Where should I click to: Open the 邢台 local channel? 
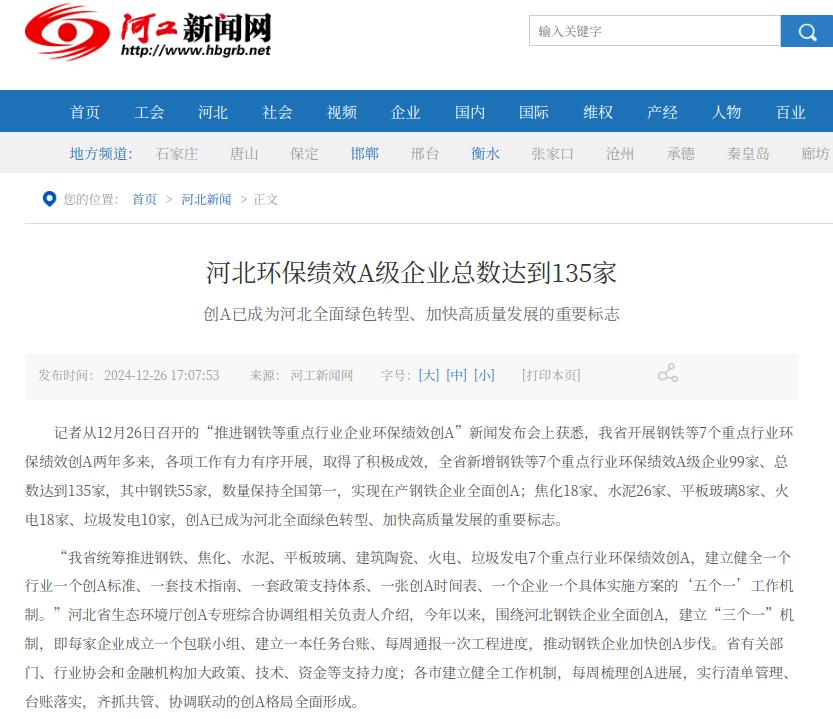coord(425,154)
